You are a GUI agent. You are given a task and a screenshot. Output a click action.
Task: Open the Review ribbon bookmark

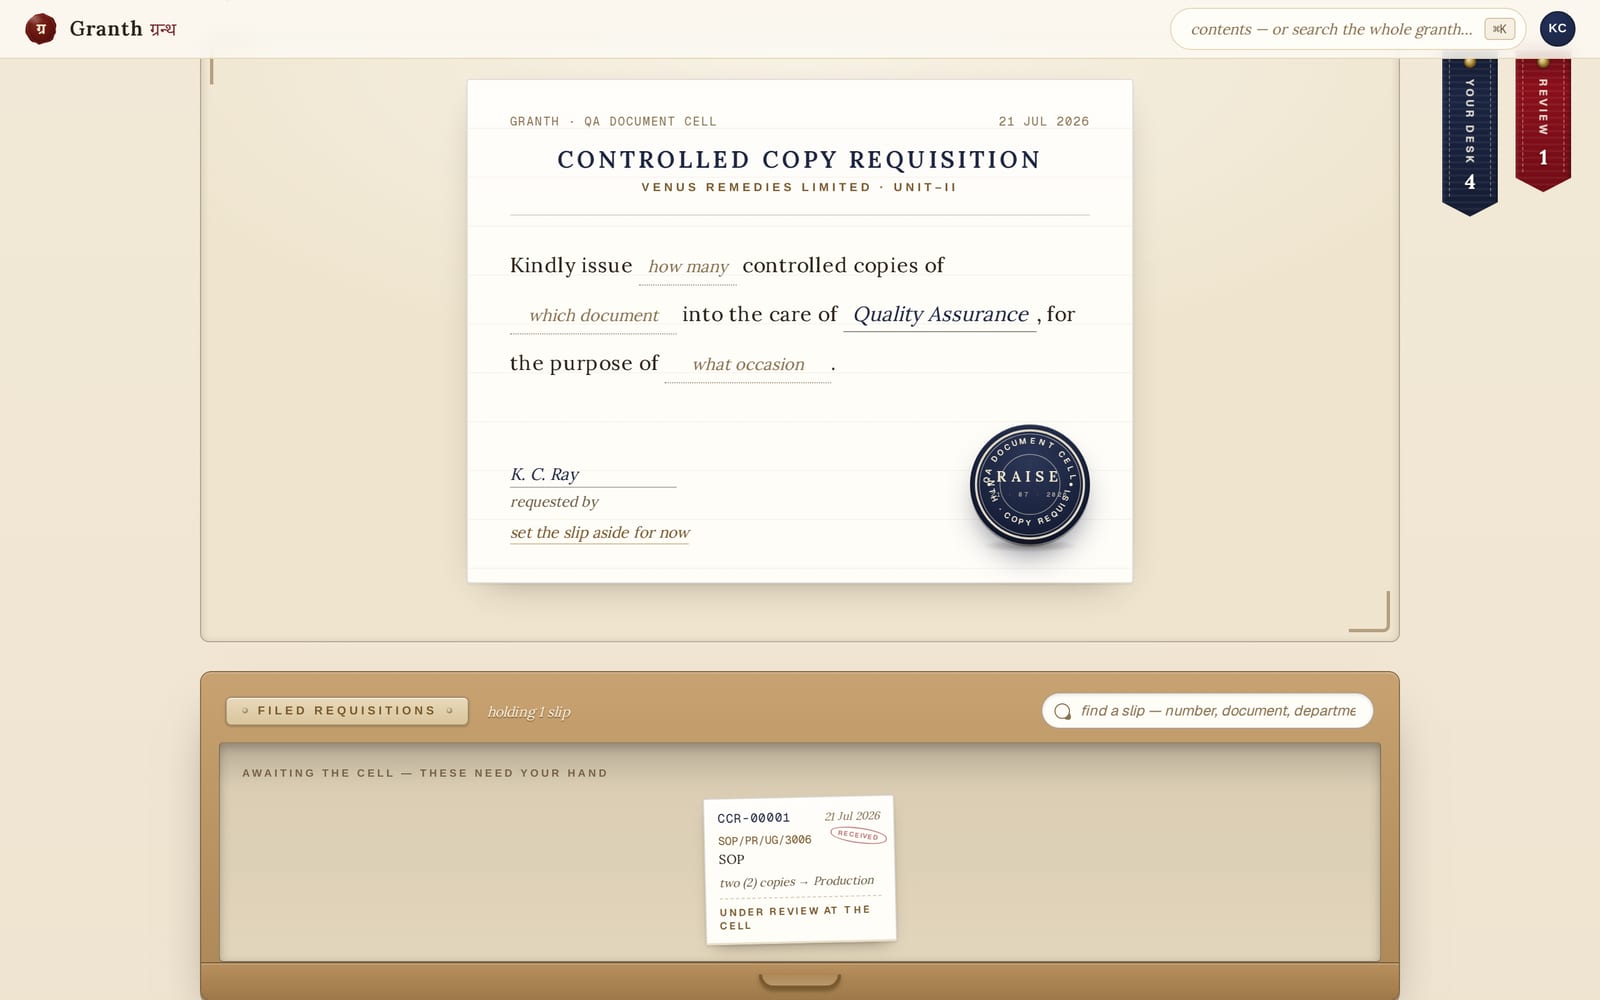tap(1543, 123)
